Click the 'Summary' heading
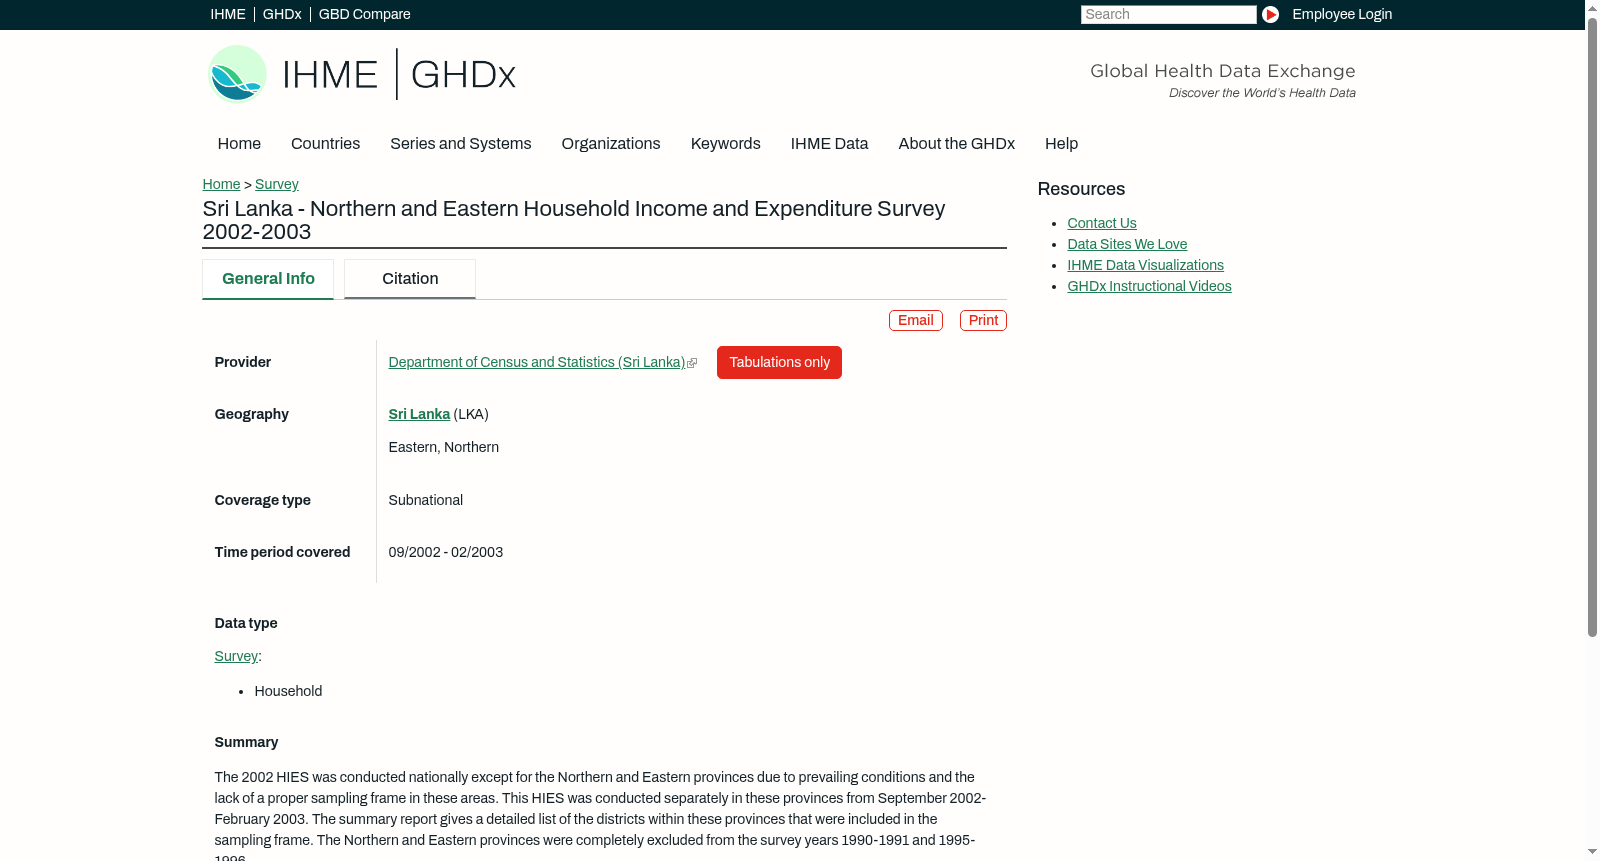 click(246, 742)
